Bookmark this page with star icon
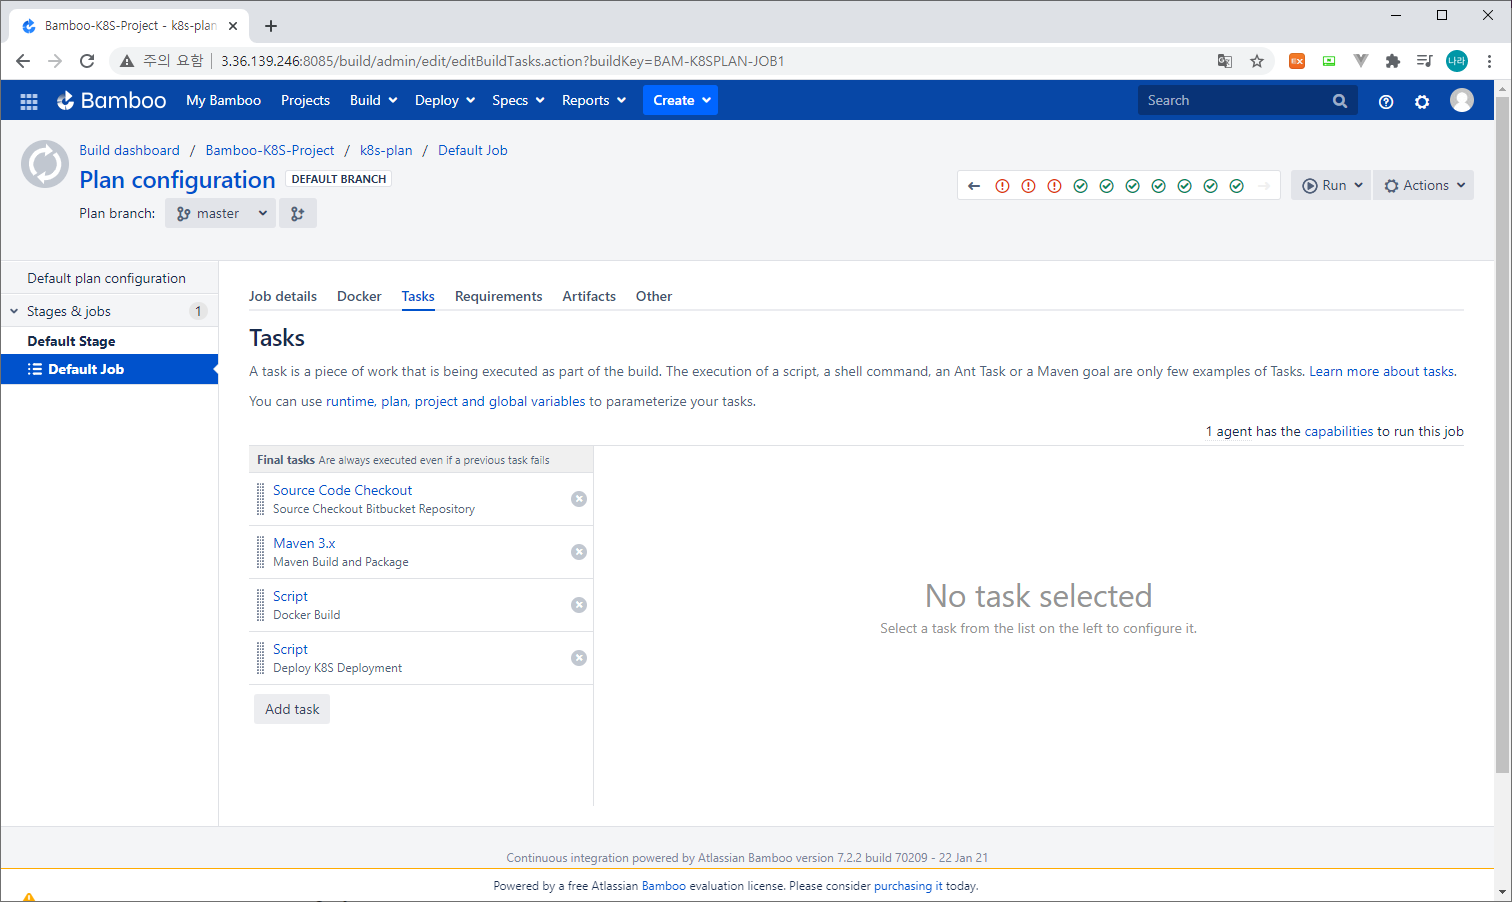Viewport: 1512px width, 902px height. point(1257,61)
